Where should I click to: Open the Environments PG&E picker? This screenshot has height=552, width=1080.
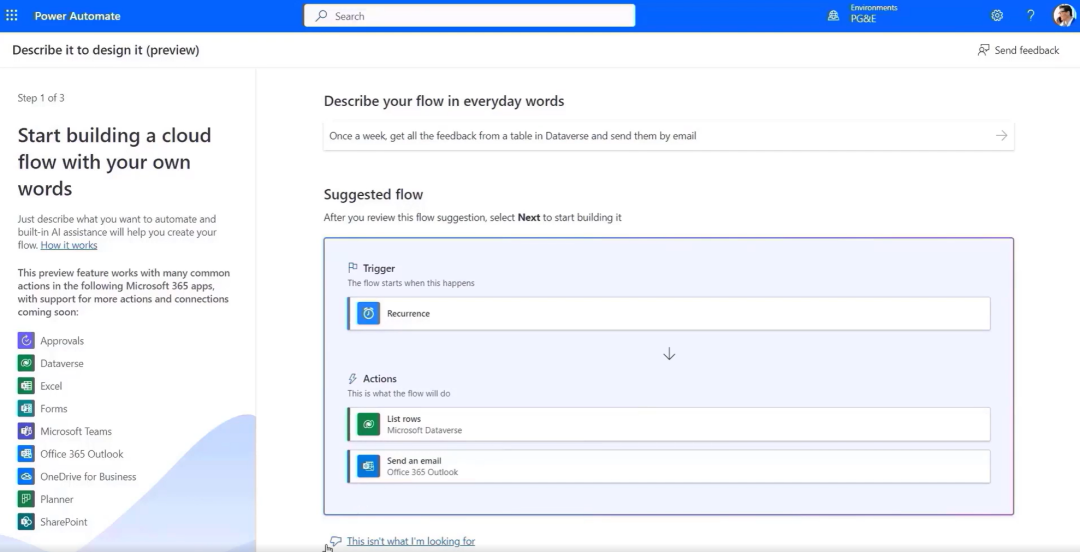tap(862, 16)
